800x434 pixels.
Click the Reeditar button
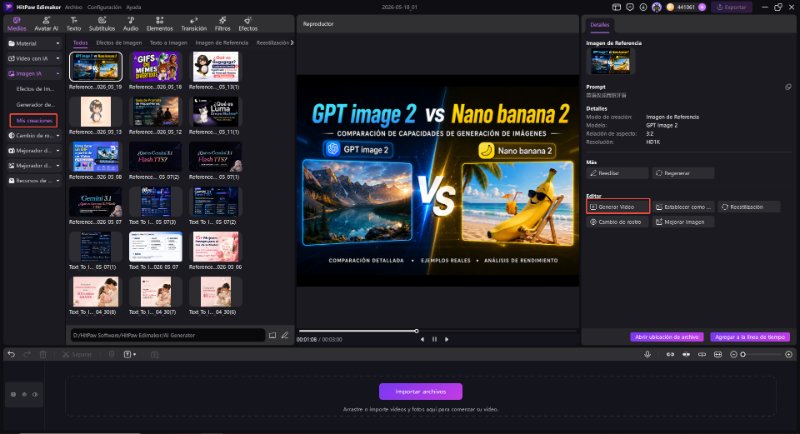[x=617, y=173]
